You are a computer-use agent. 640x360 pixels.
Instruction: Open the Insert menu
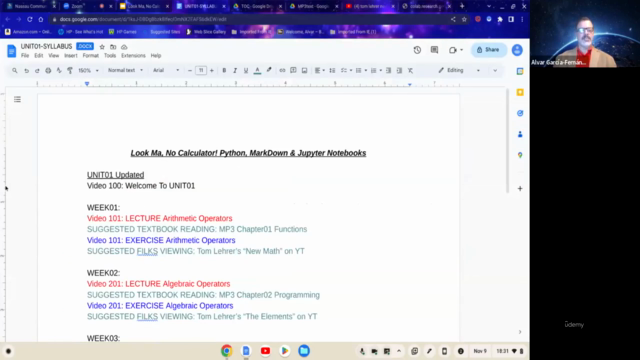pyautogui.click(x=71, y=56)
